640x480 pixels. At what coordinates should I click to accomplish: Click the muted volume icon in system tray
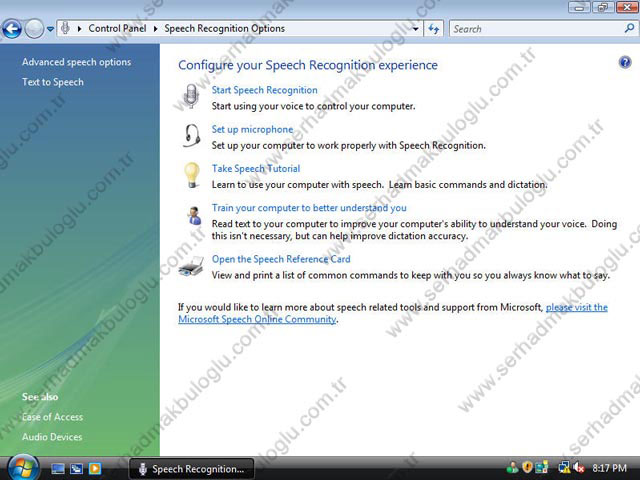click(x=577, y=467)
